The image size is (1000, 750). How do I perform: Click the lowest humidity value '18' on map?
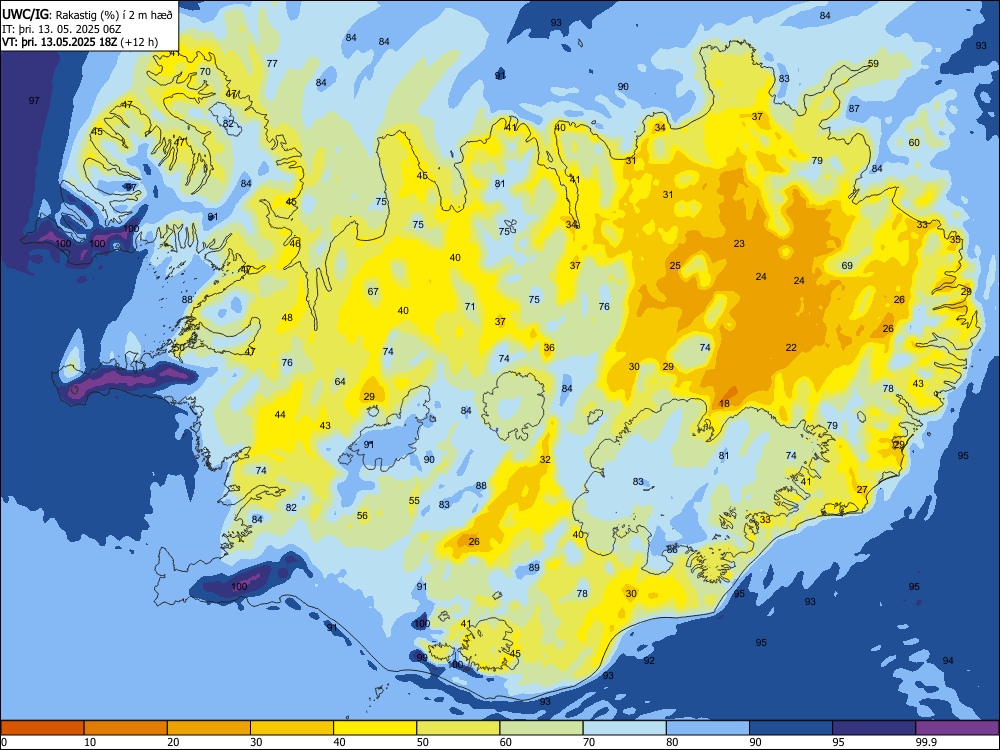click(724, 404)
